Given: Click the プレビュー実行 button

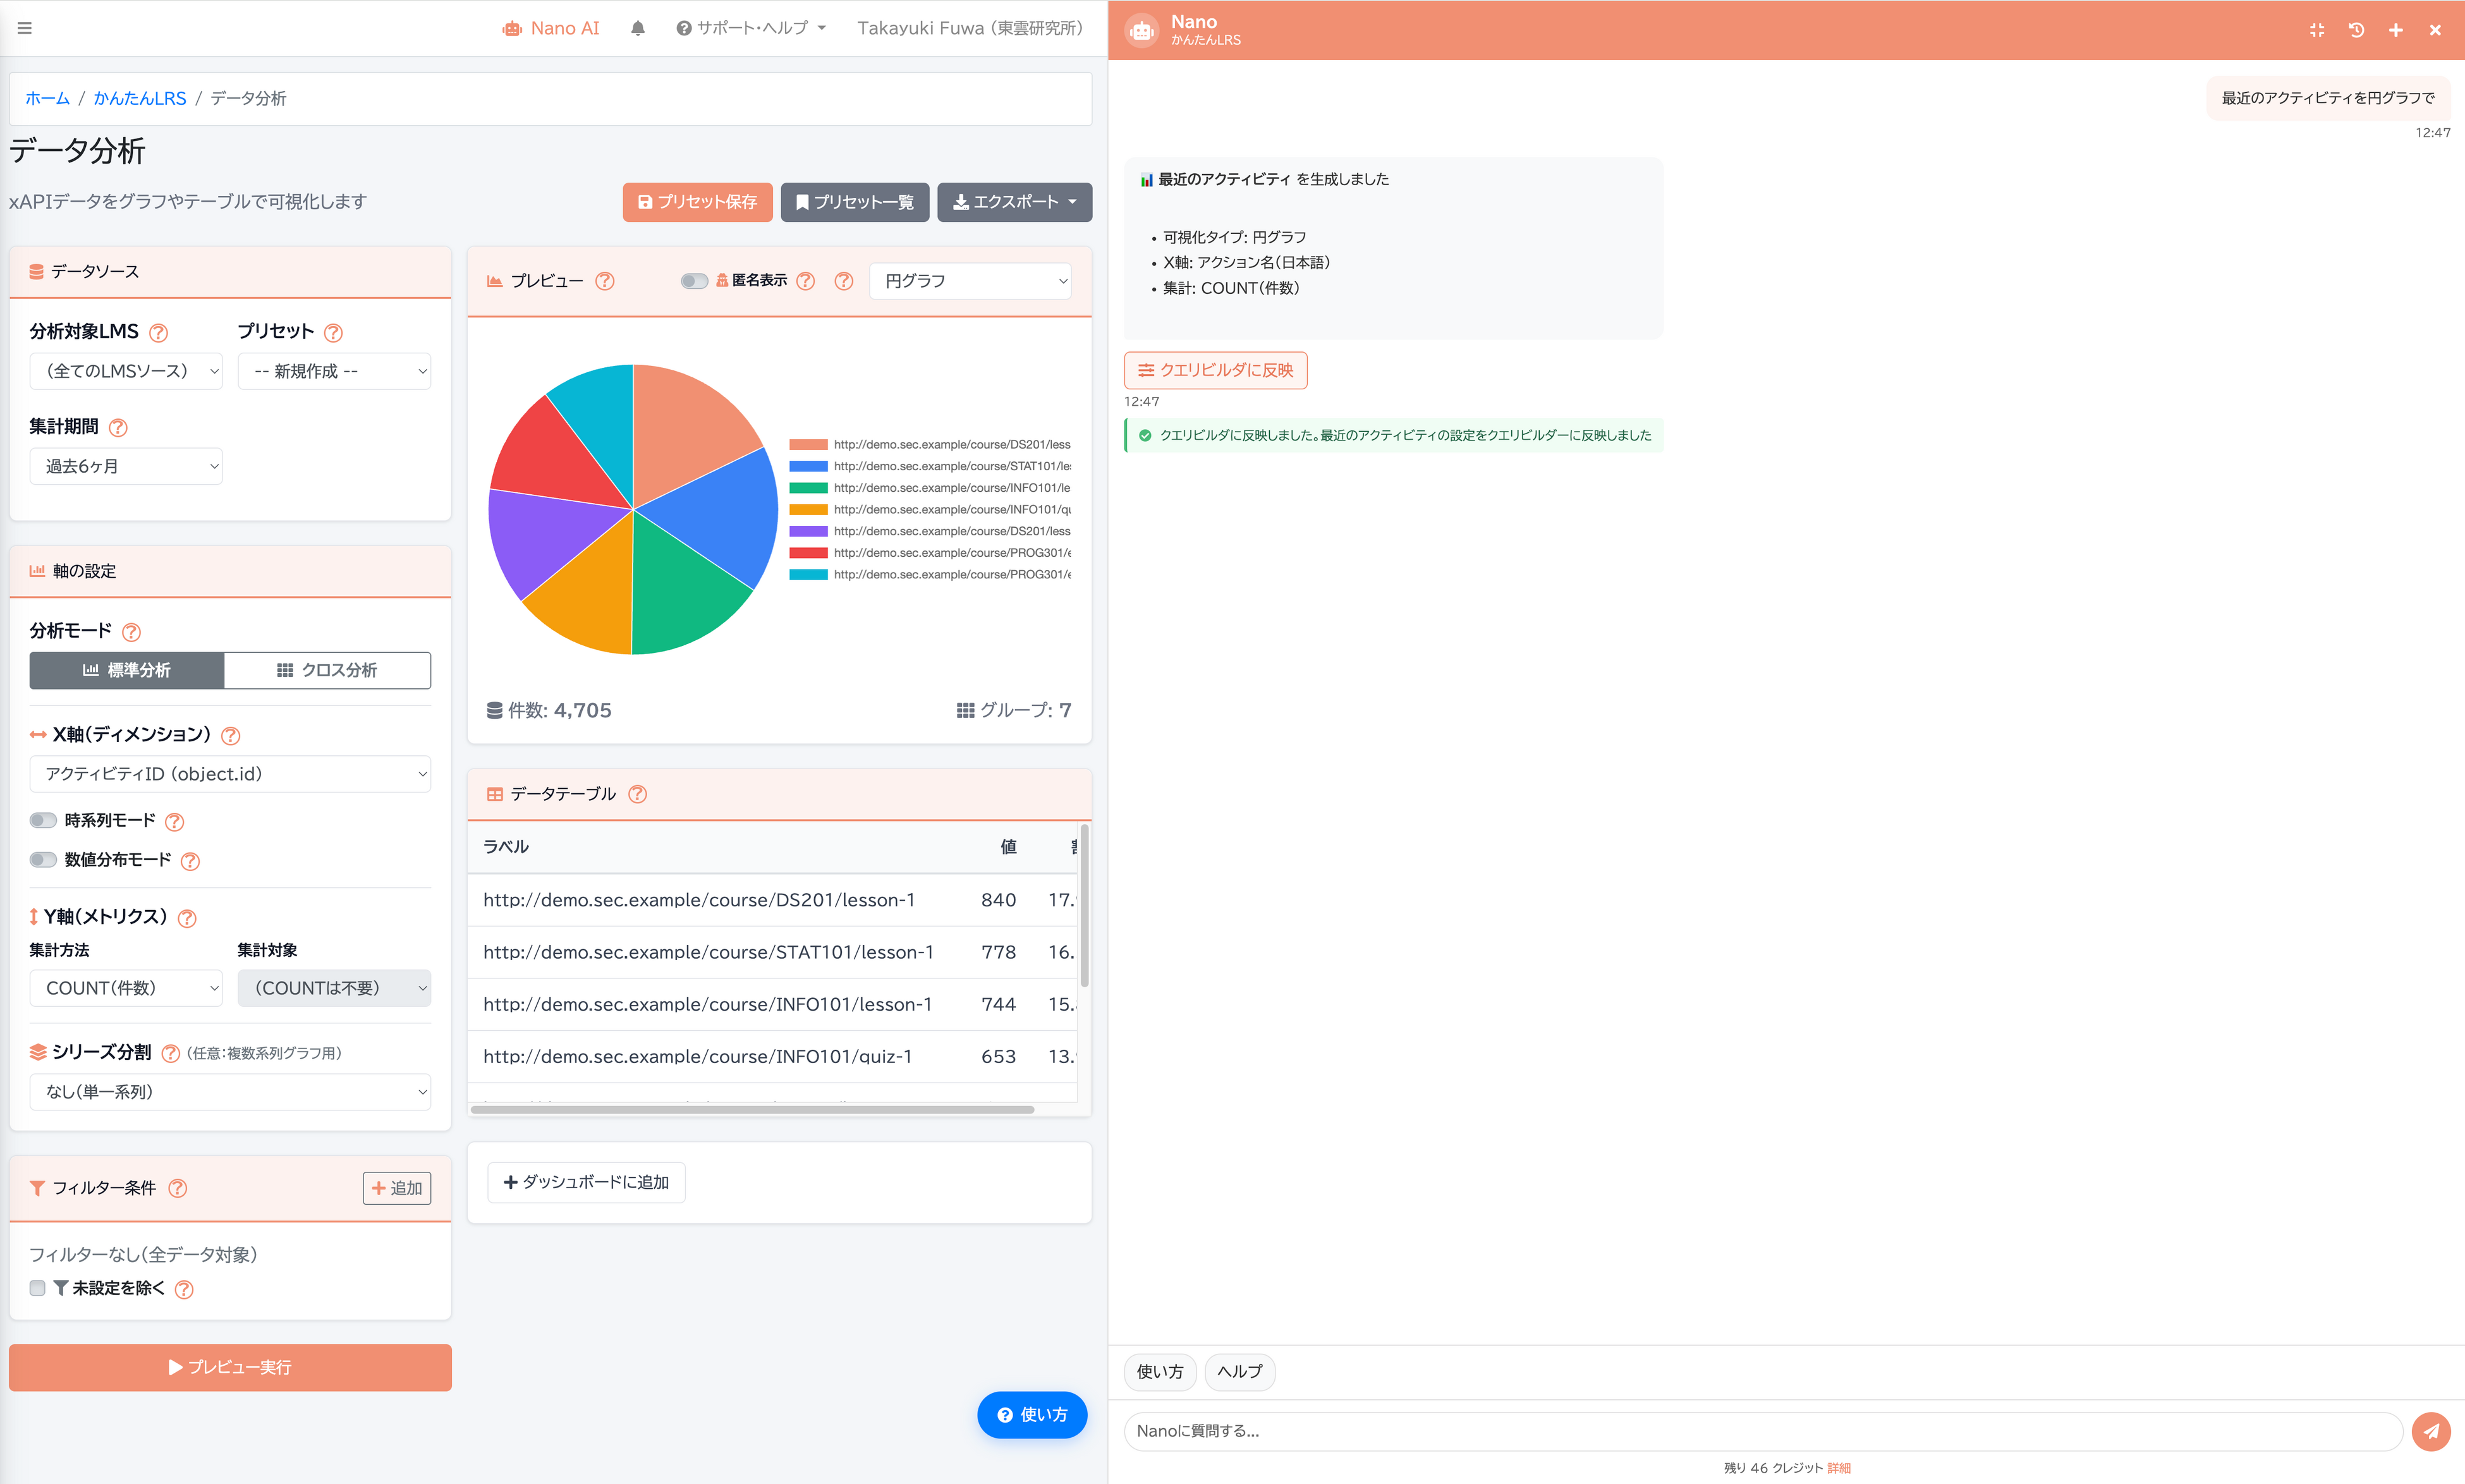Looking at the screenshot, I should coord(230,1367).
